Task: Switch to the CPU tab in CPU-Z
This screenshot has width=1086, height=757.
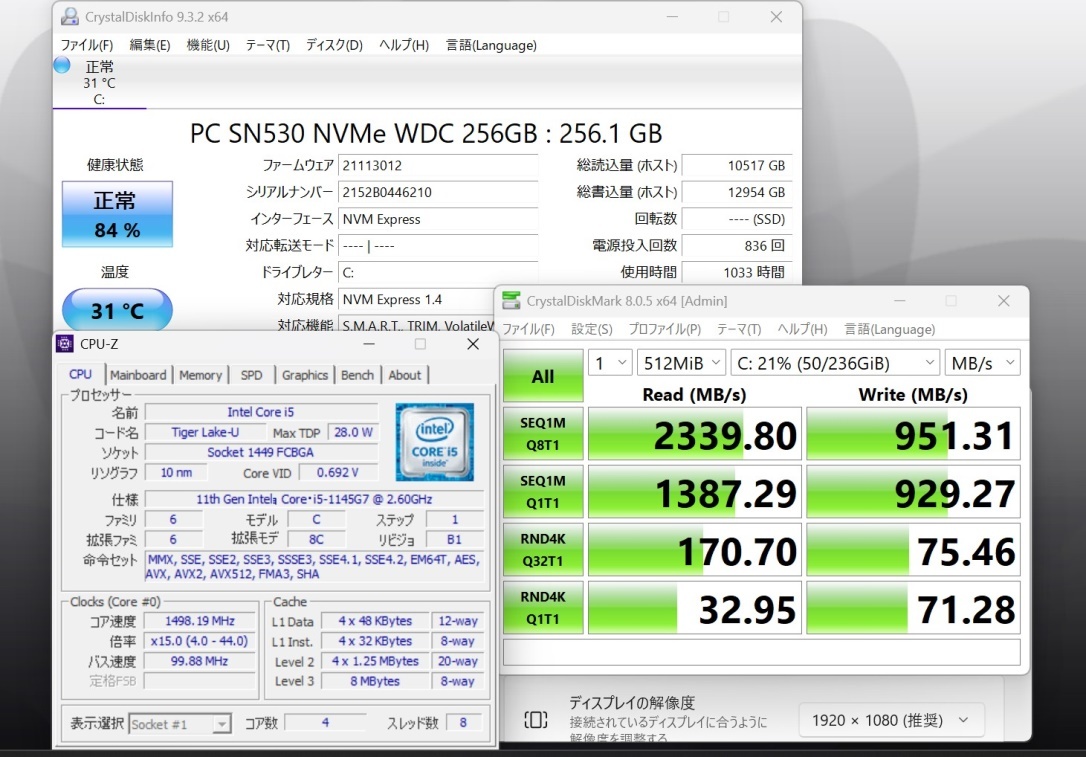Action: coord(80,374)
